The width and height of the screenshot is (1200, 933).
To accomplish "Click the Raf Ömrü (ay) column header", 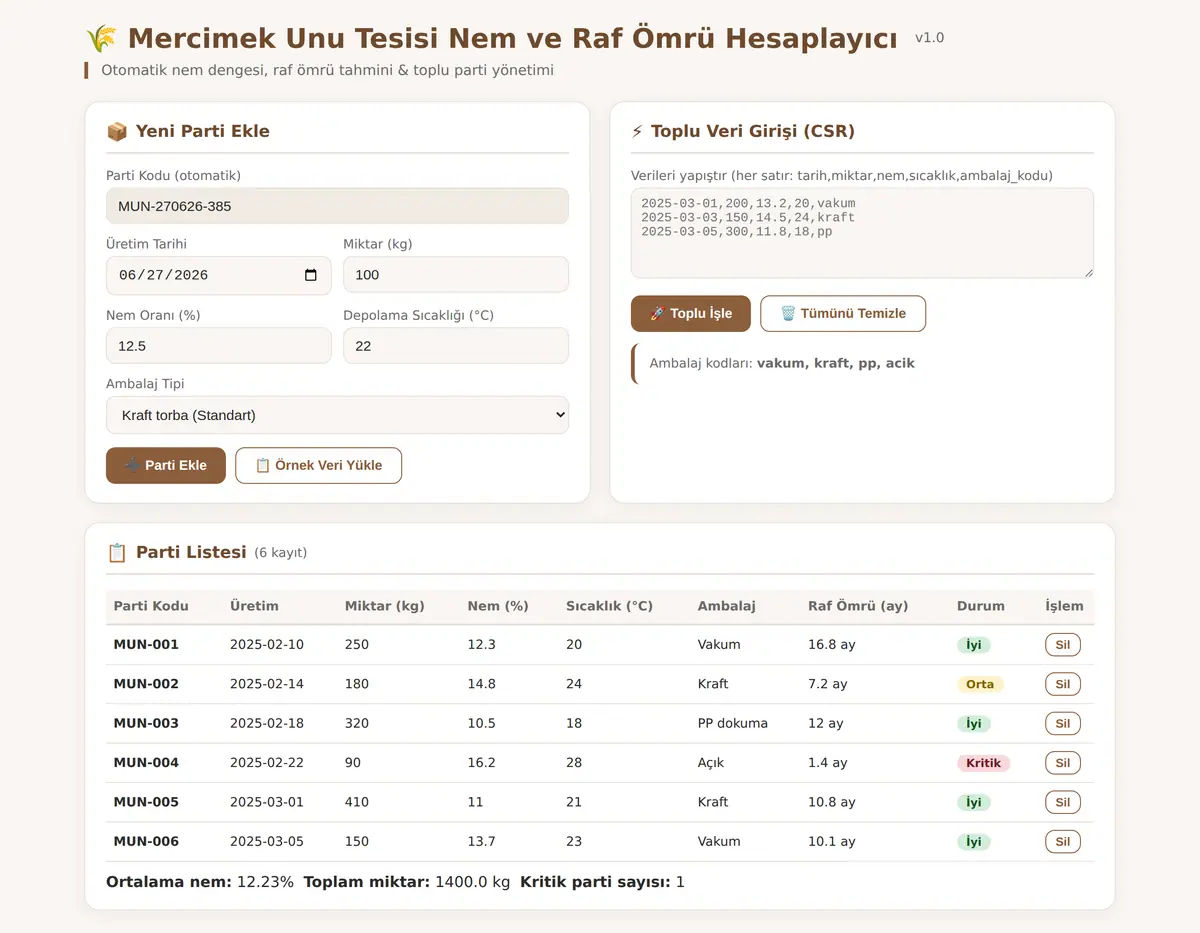I will click(x=858, y=606).
